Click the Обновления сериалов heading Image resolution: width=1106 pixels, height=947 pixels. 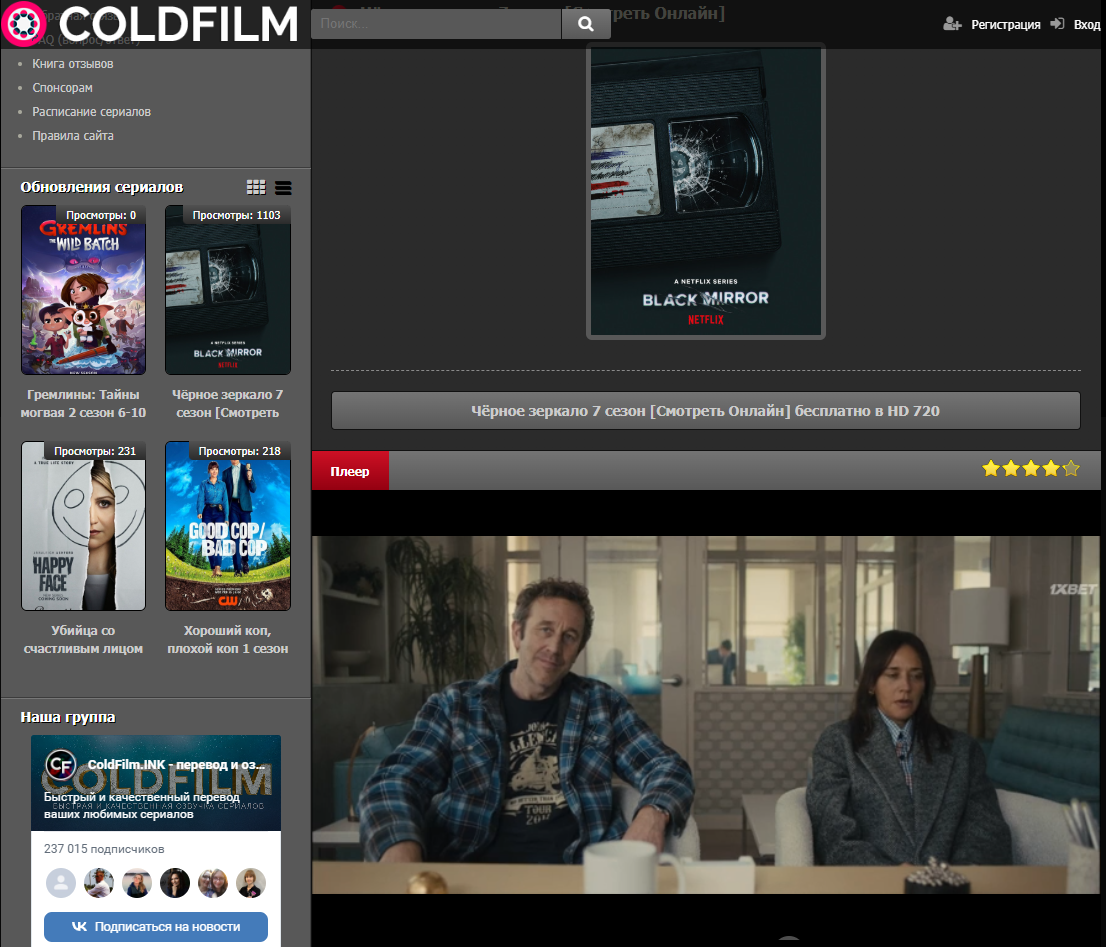tap(102, 187)
